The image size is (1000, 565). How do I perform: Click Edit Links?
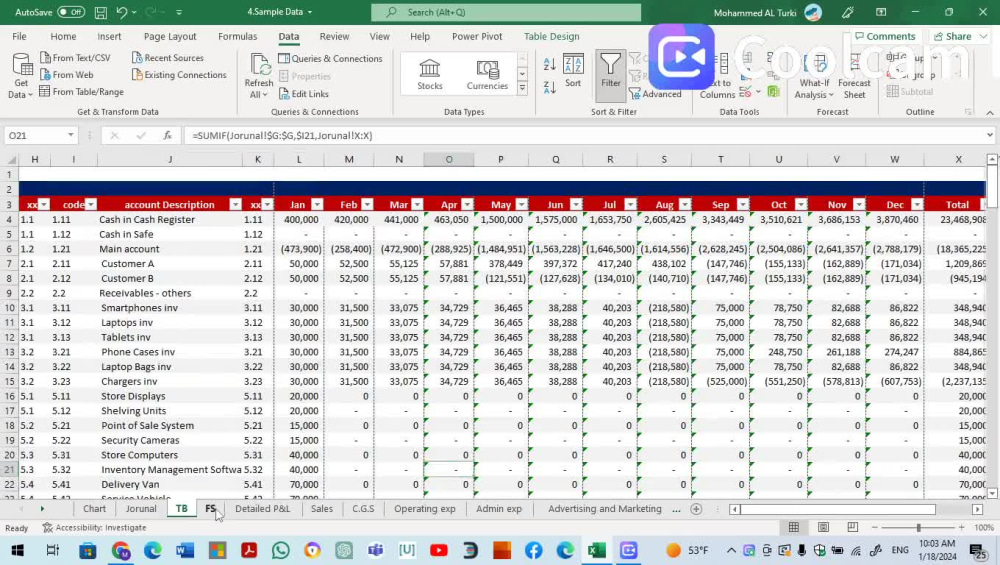pyautogui.click(x=304, y=94)
